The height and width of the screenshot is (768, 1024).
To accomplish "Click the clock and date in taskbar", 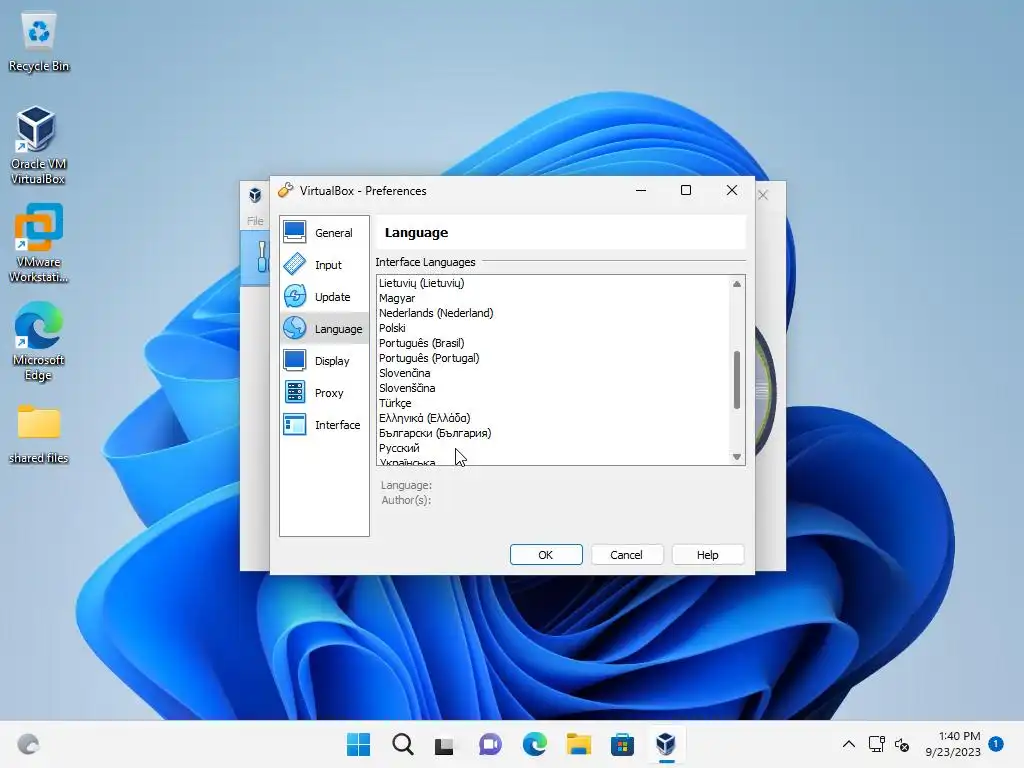I will [953, 744].
